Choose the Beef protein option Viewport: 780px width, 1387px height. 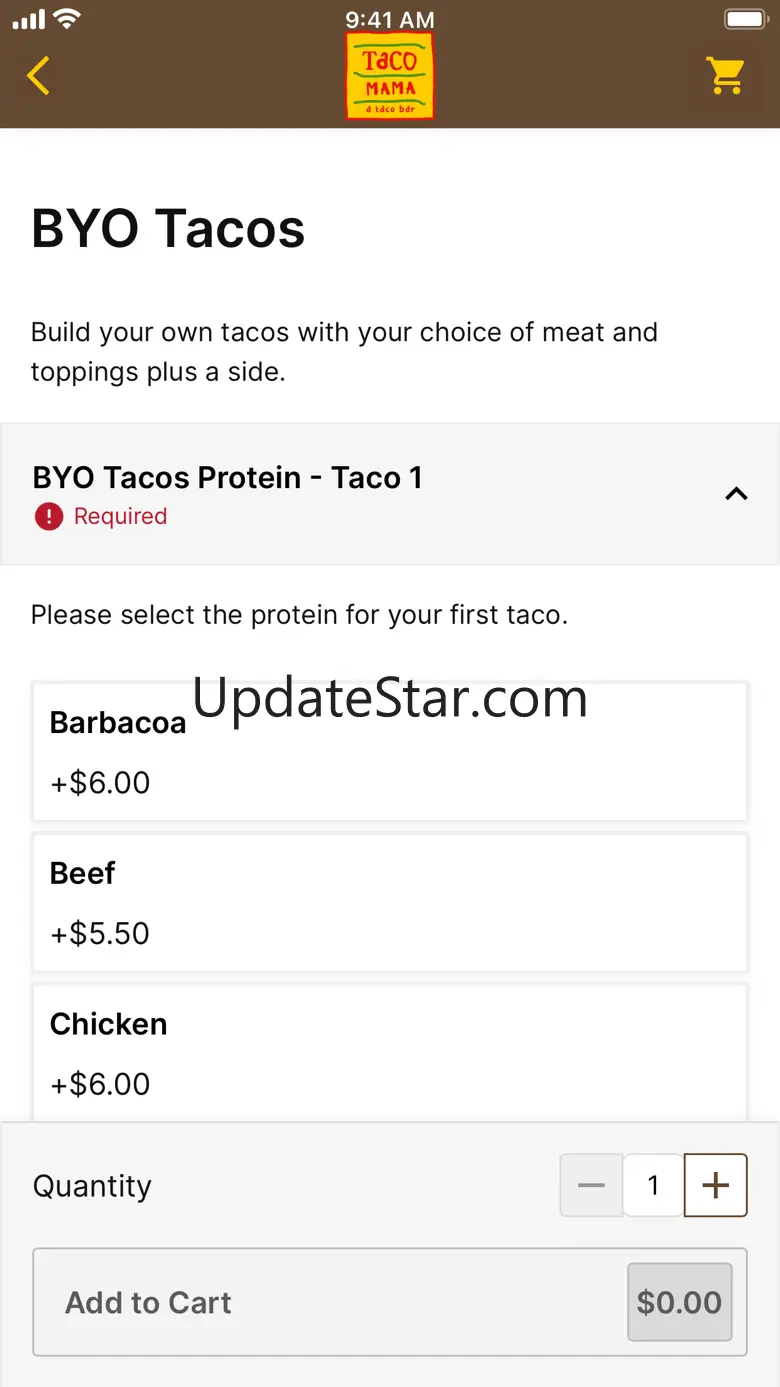tap(390, 902)
